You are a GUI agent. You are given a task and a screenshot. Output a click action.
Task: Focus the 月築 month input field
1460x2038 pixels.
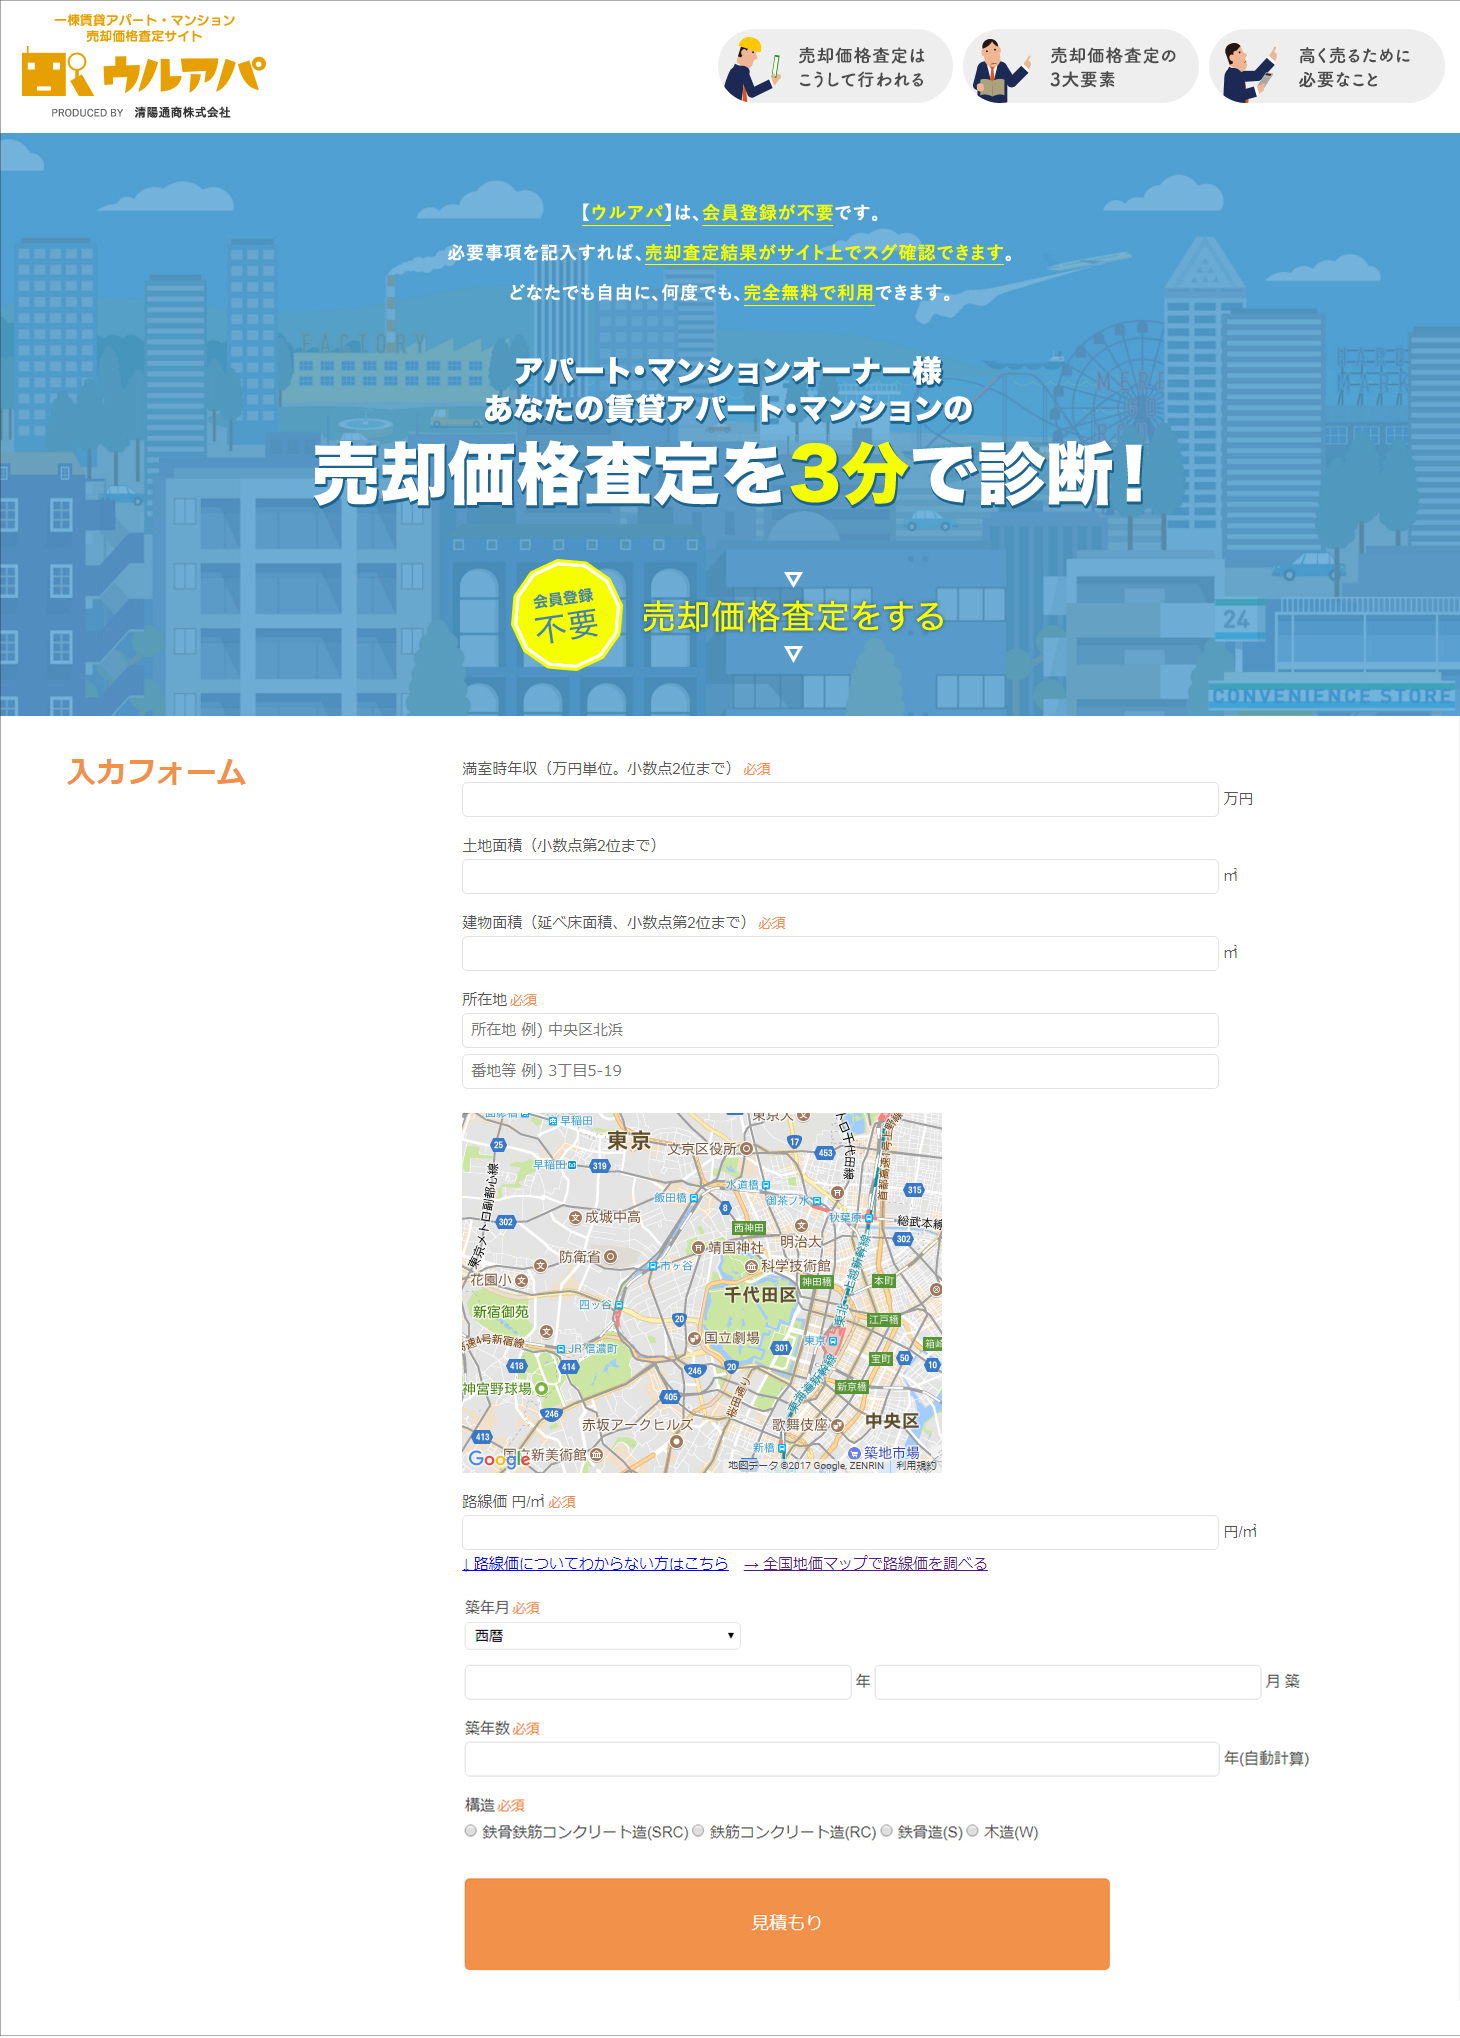point(1068,1682)
